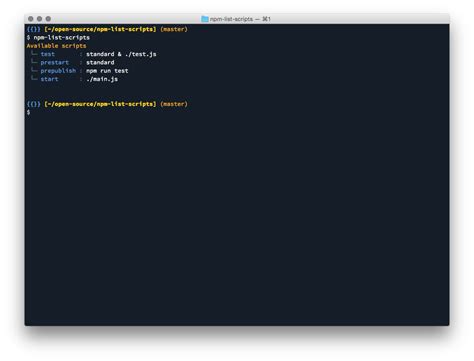
Task: Click the first '(master)' branch label
Action: pos(174,29)
